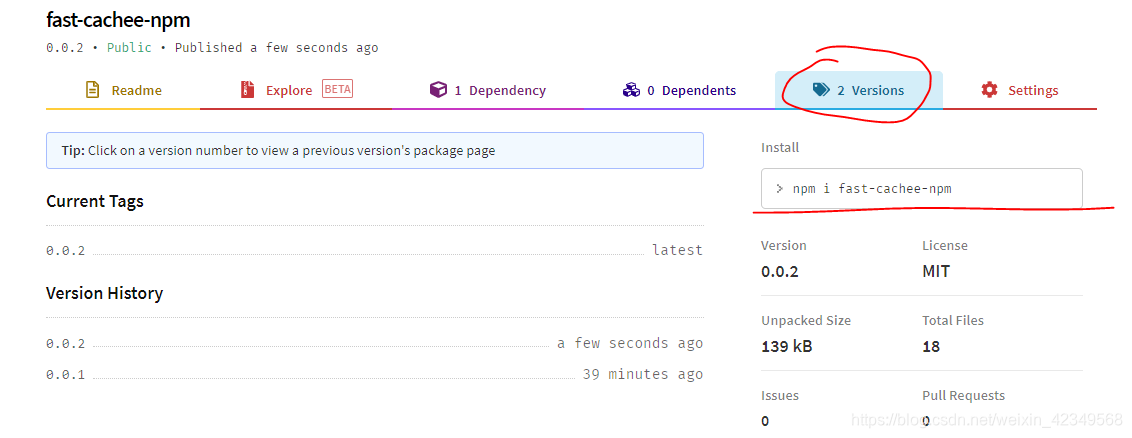
Task: Open the Readme tab
Action: pos(123,90)
